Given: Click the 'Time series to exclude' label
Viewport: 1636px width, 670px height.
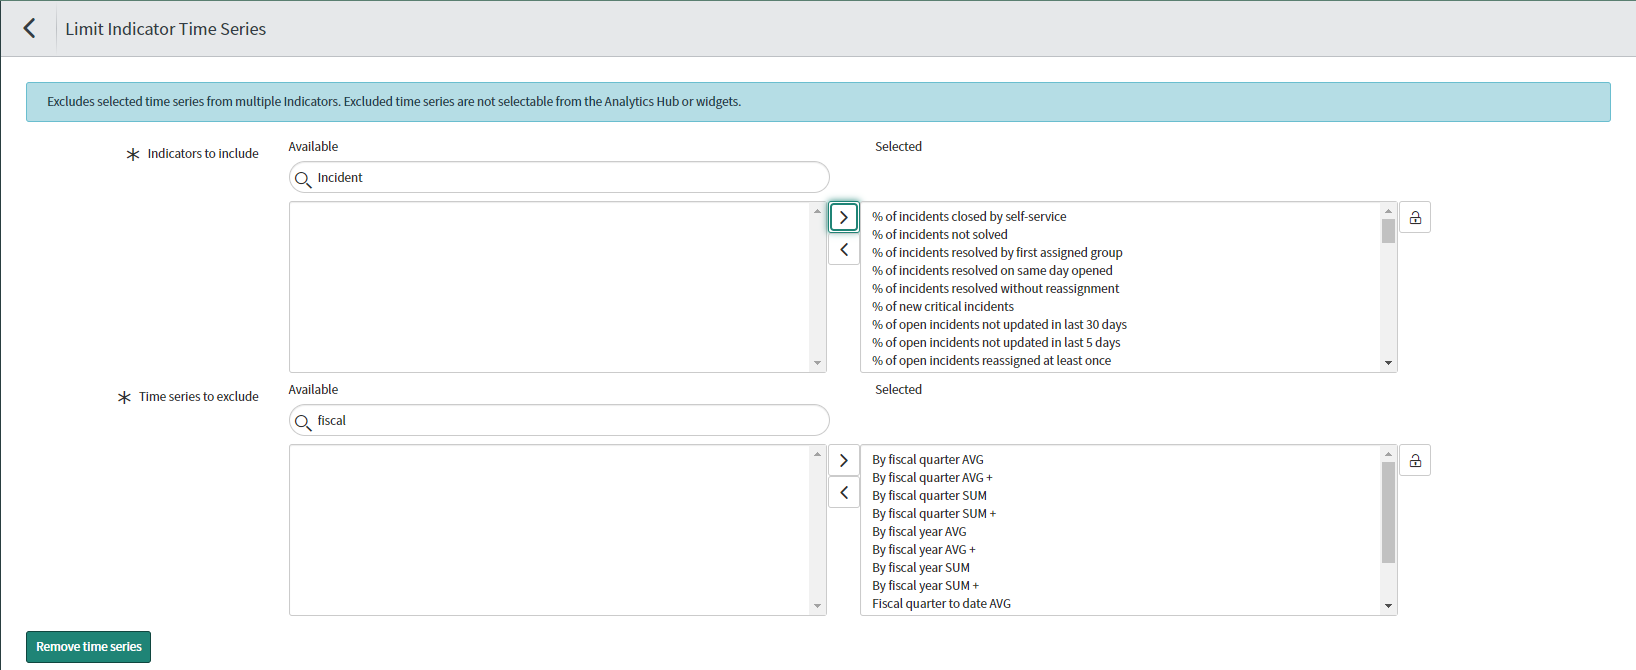Looking at the screenshot, I should click(199, 397).
